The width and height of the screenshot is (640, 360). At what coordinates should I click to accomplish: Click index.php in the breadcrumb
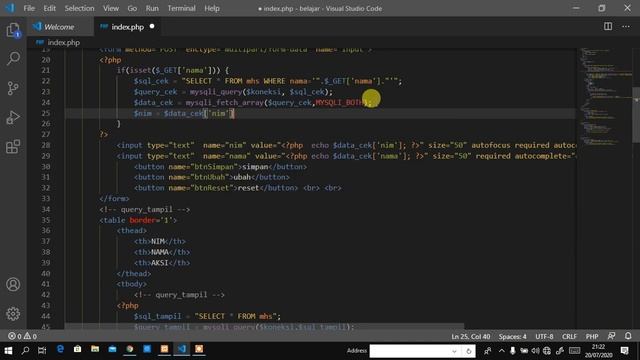pos(63,42)
